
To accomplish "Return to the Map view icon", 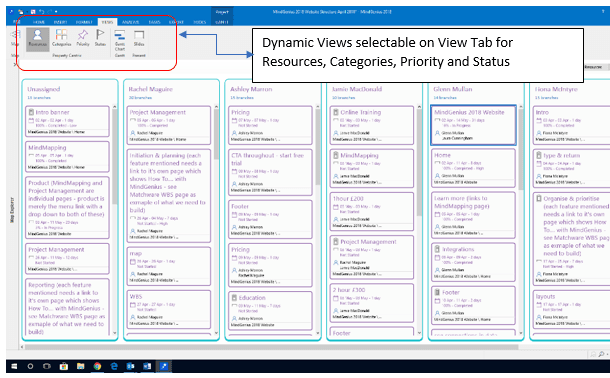I will pos(15,38).
